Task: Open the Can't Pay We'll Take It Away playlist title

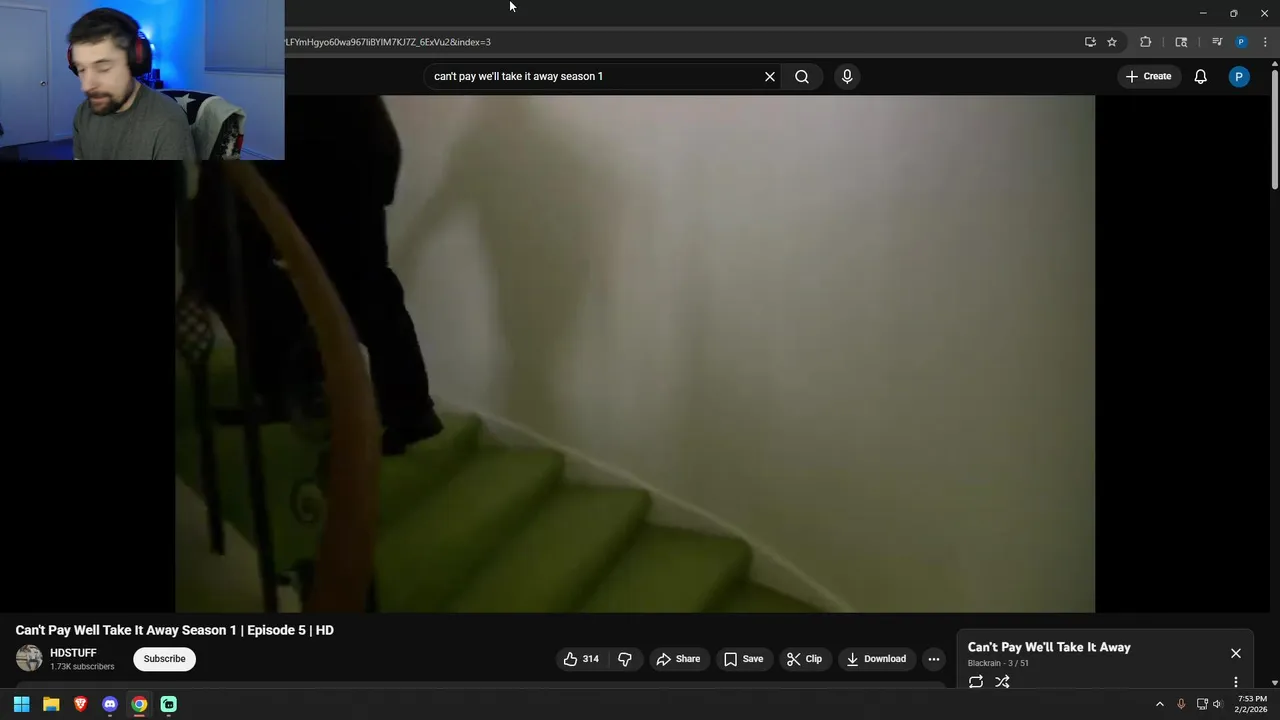Action: (1049, 647)
